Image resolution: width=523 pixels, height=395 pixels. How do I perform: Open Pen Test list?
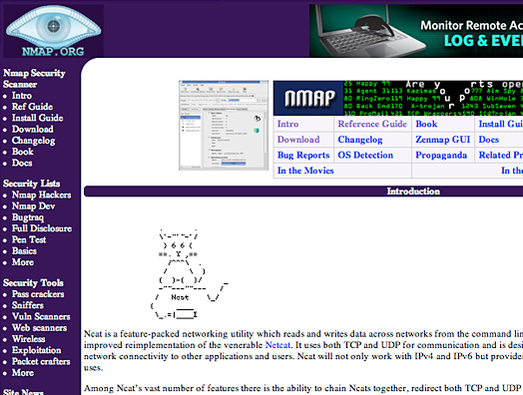(29, 240)
